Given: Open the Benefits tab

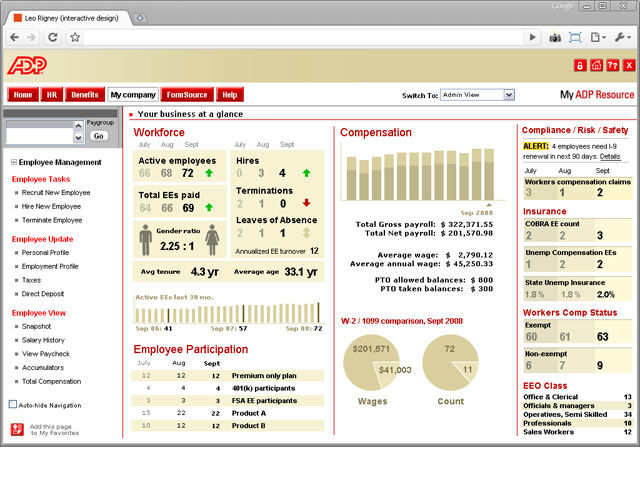Looking at the screenshot, I should tap(85, 95).
